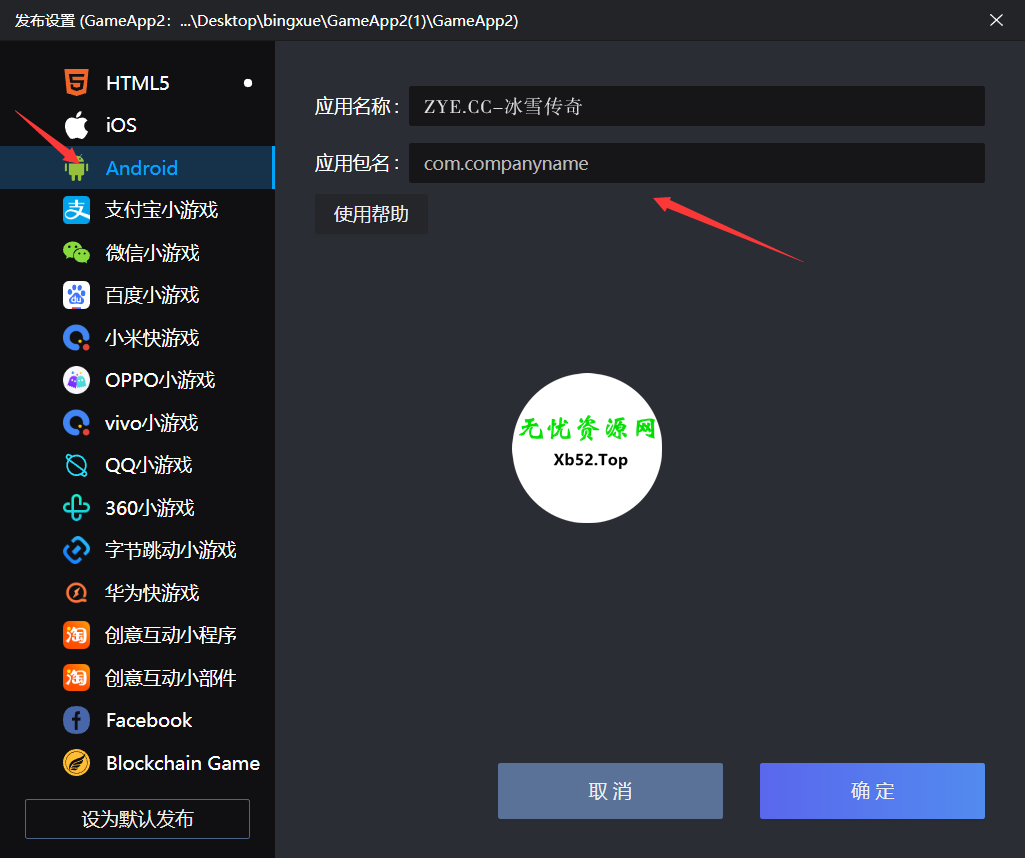
Task: Click the Alipay mini game icon
Action: 76,210
